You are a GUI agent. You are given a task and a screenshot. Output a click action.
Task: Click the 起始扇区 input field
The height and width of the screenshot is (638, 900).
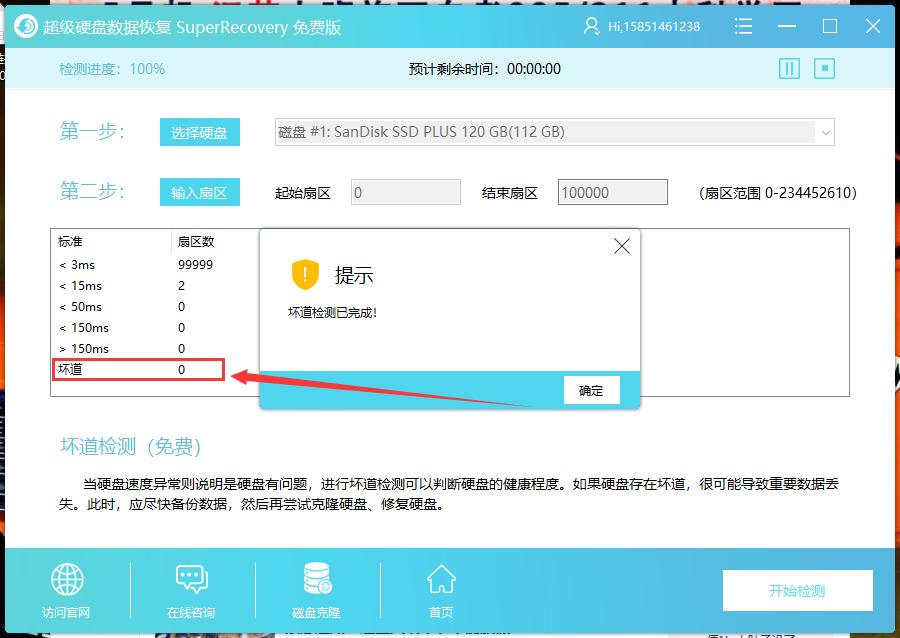405,191
